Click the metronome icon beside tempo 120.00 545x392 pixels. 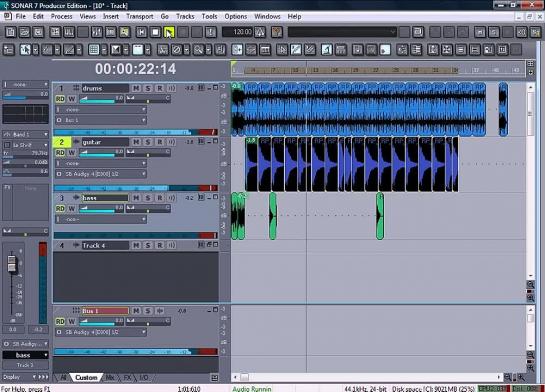(x=260, y=32)
